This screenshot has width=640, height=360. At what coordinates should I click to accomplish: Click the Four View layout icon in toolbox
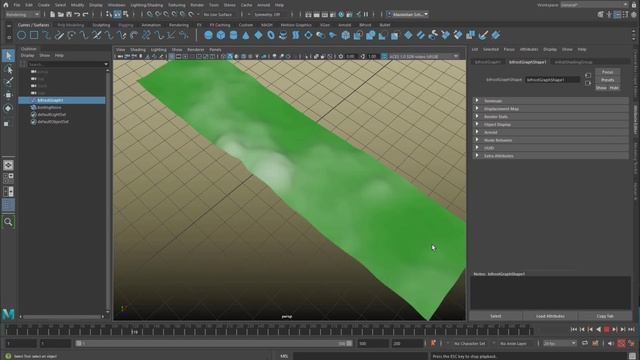point(8,178)
